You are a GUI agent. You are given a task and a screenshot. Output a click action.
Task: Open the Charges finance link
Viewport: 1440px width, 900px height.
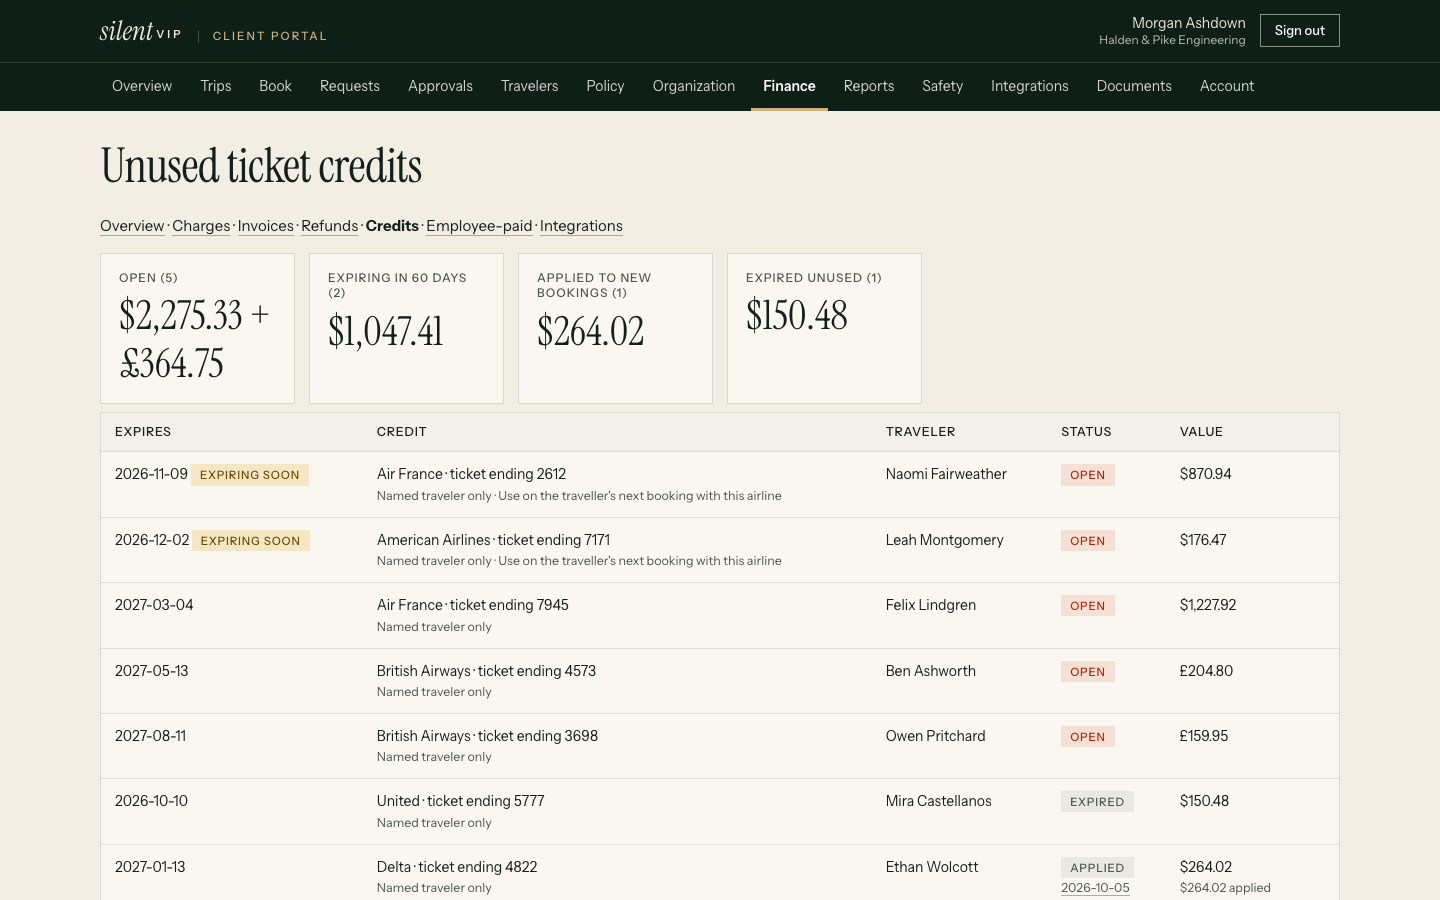(201, 226)
